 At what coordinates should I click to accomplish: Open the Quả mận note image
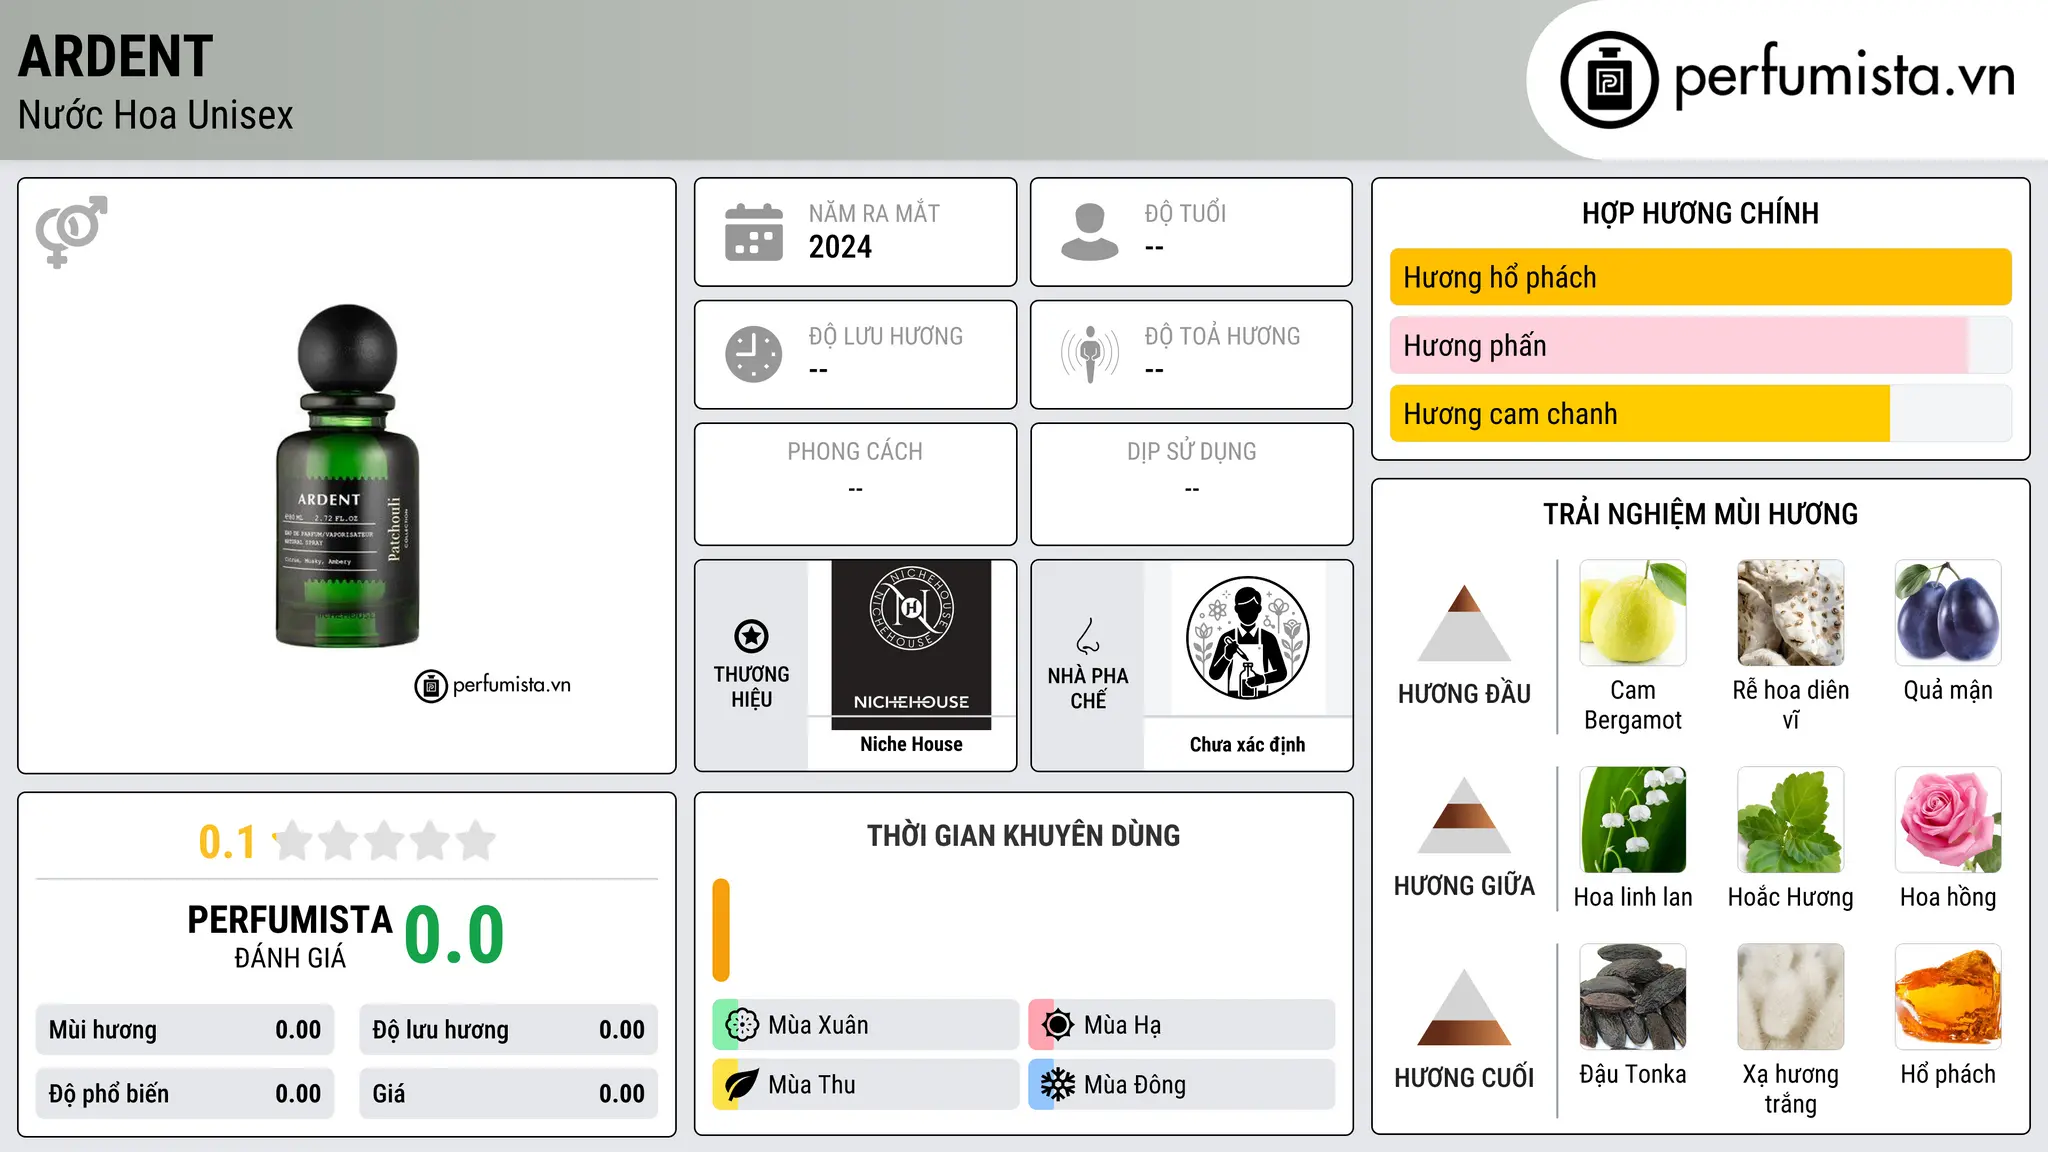click(1948, 613)
